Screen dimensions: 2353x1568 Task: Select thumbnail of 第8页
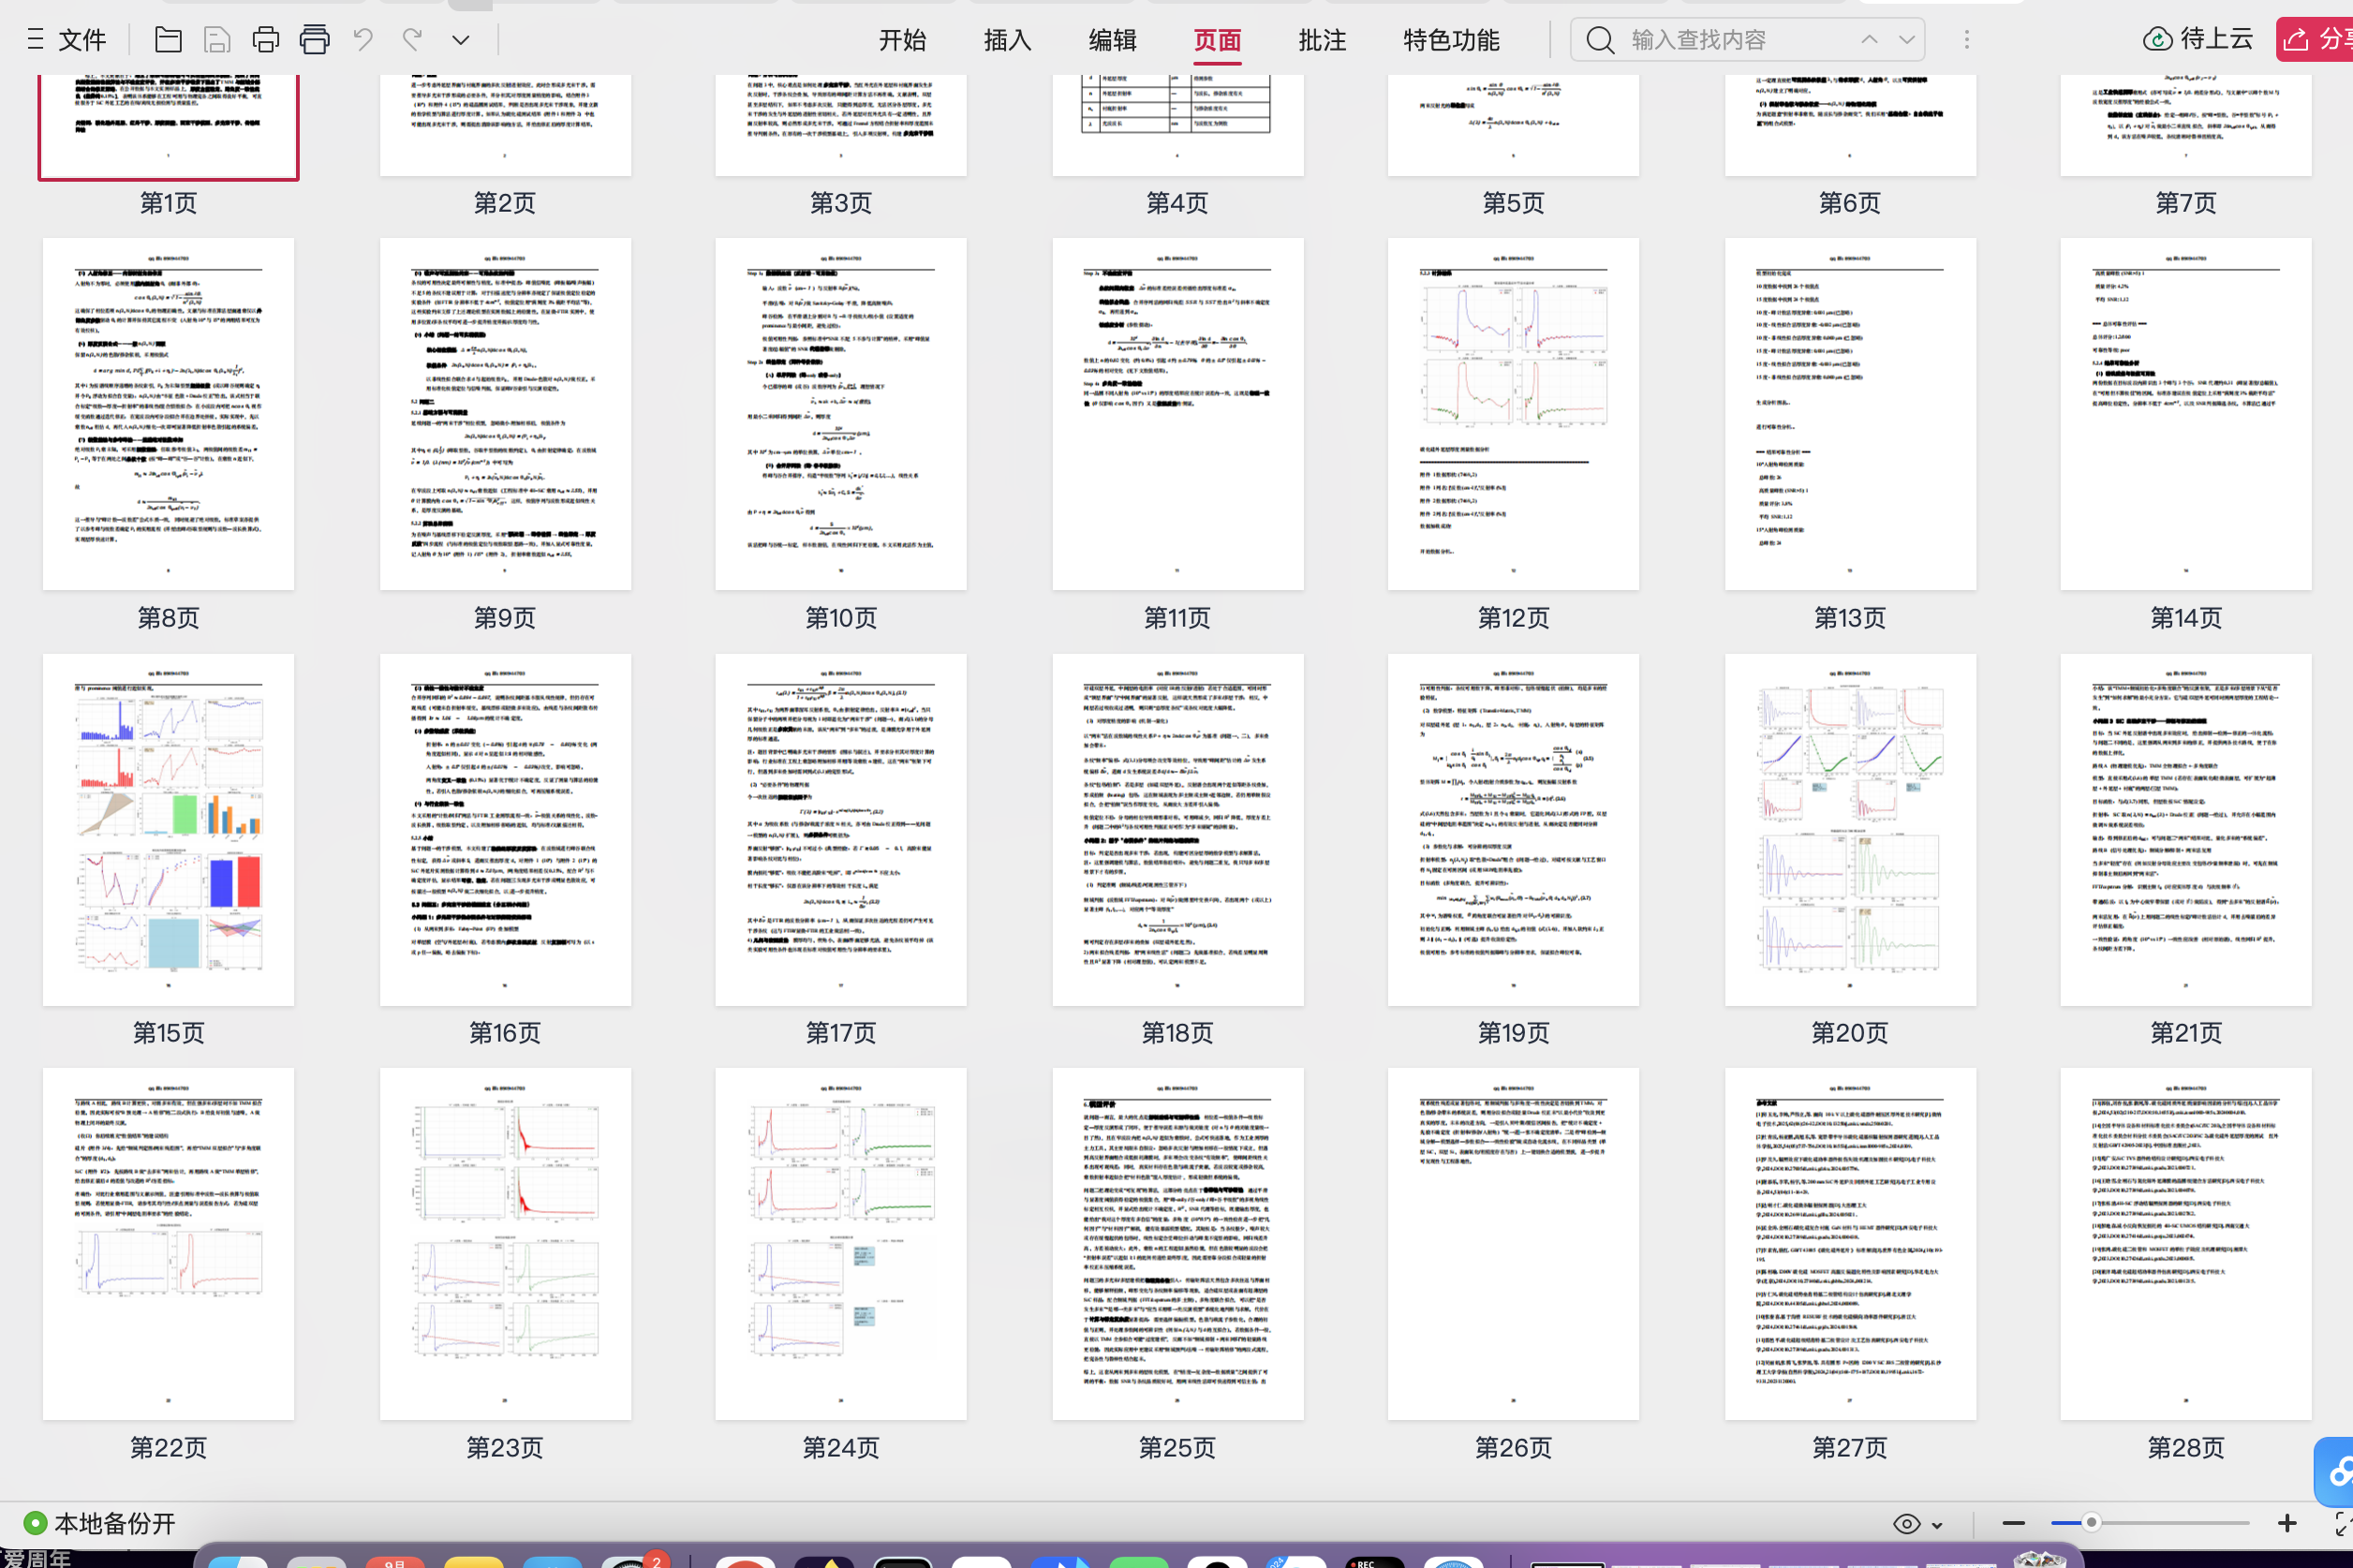click(168, 413)
